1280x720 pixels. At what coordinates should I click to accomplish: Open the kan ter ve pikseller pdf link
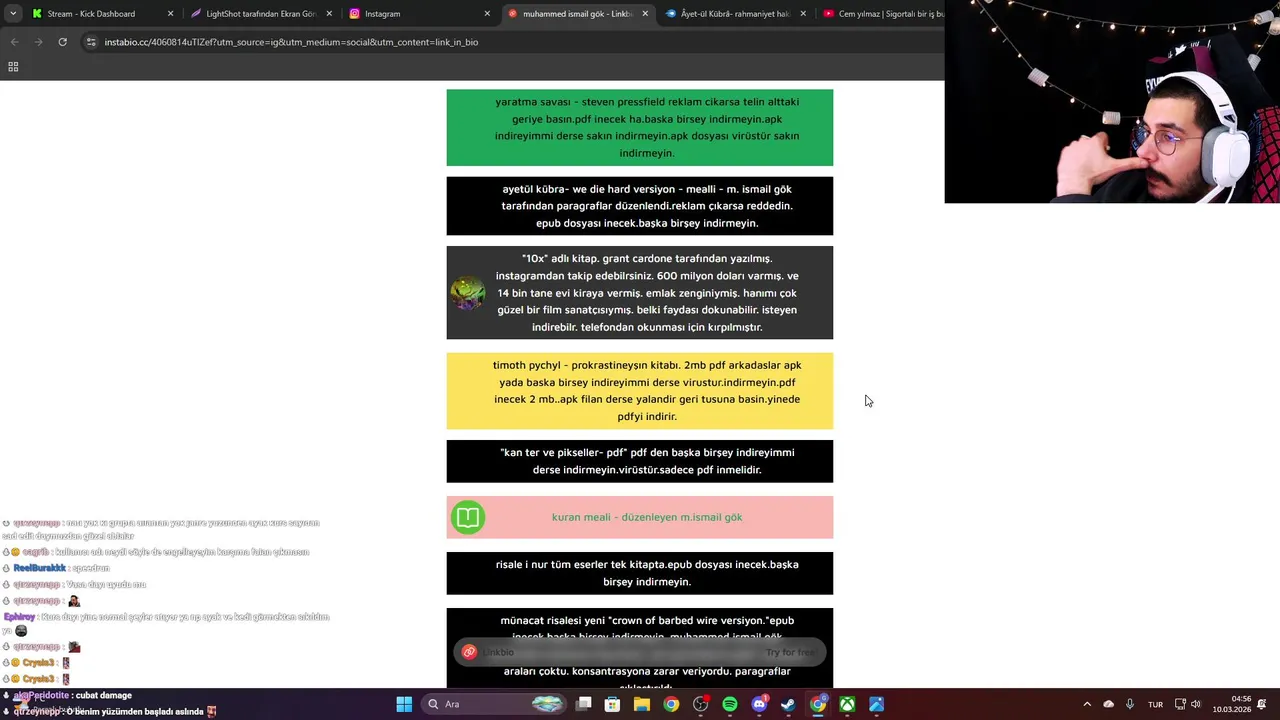[639, 461]
